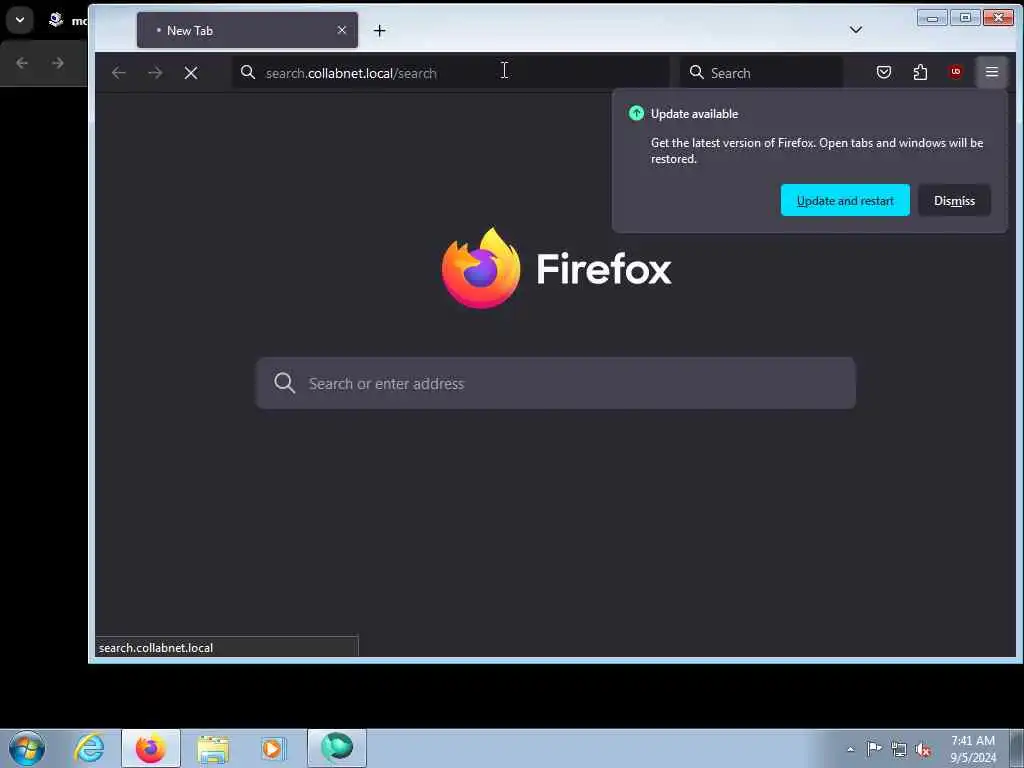
Task: Focus the toolbar Search box
Action: [761, 72]
